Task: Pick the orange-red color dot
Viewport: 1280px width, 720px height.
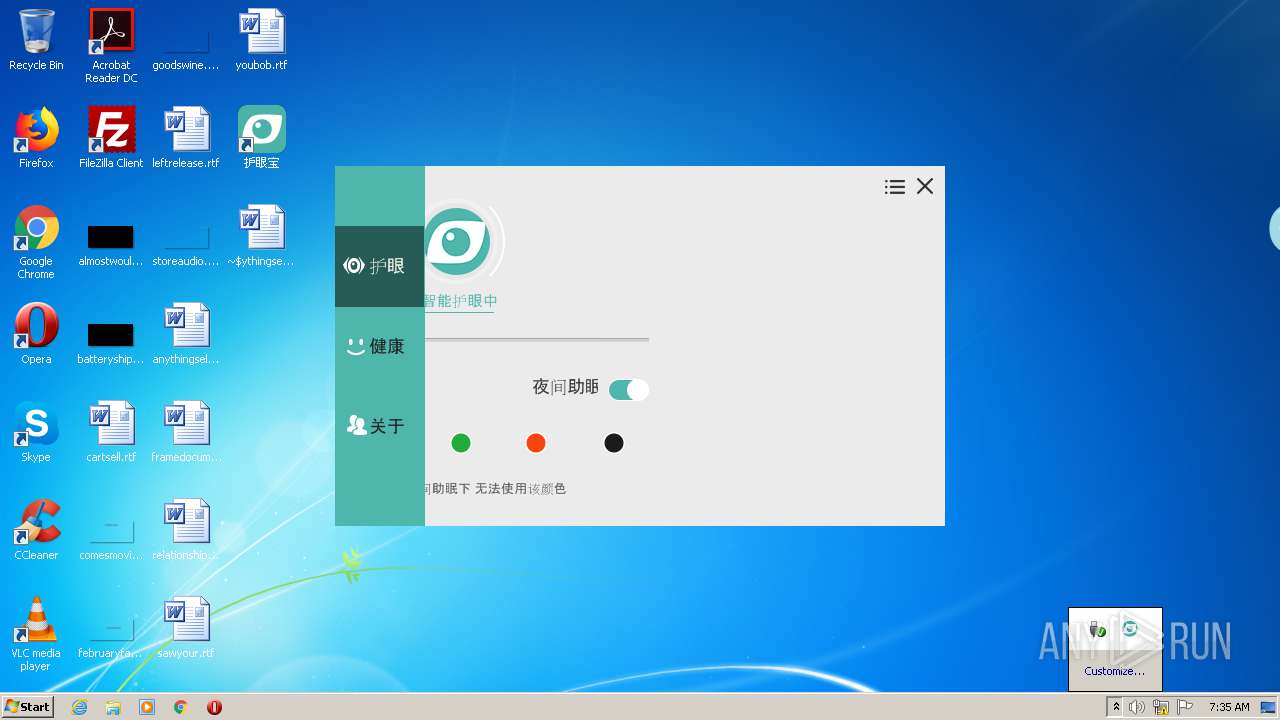Action: click(x=536, y=443)
